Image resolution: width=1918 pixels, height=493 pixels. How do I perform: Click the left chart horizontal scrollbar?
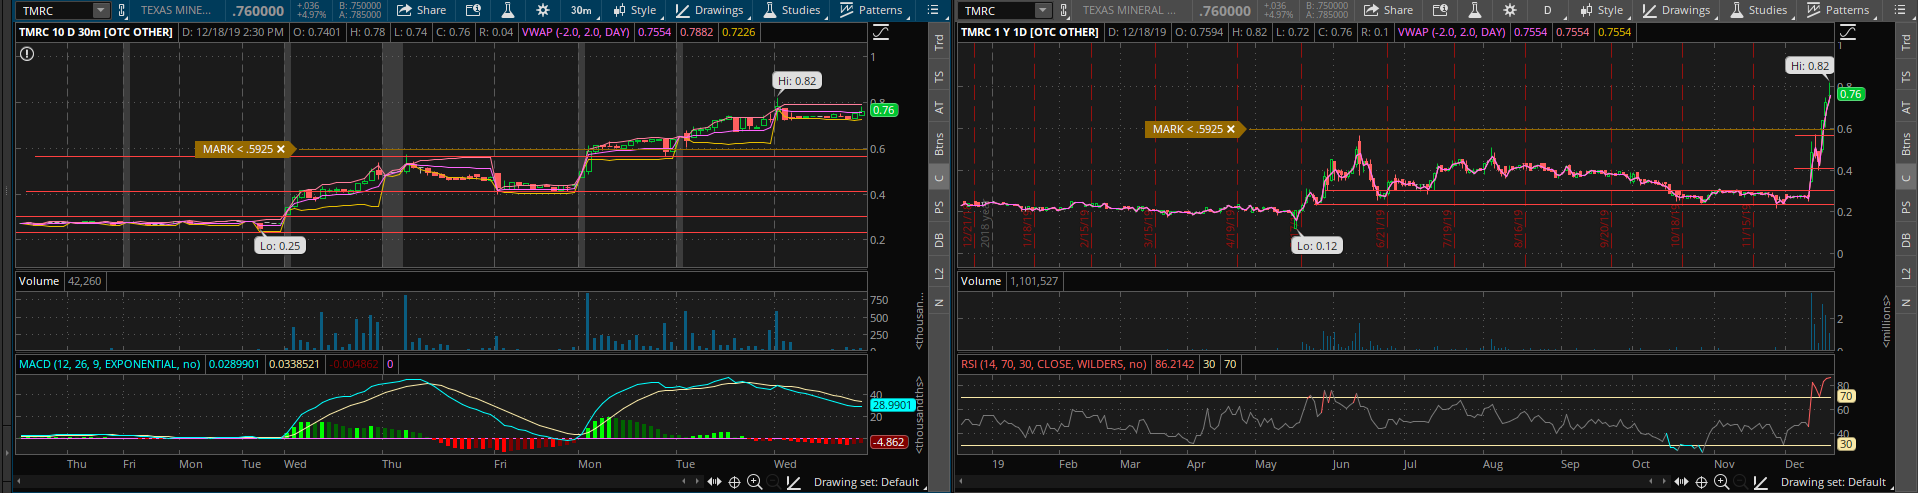(x=350, y=481)
